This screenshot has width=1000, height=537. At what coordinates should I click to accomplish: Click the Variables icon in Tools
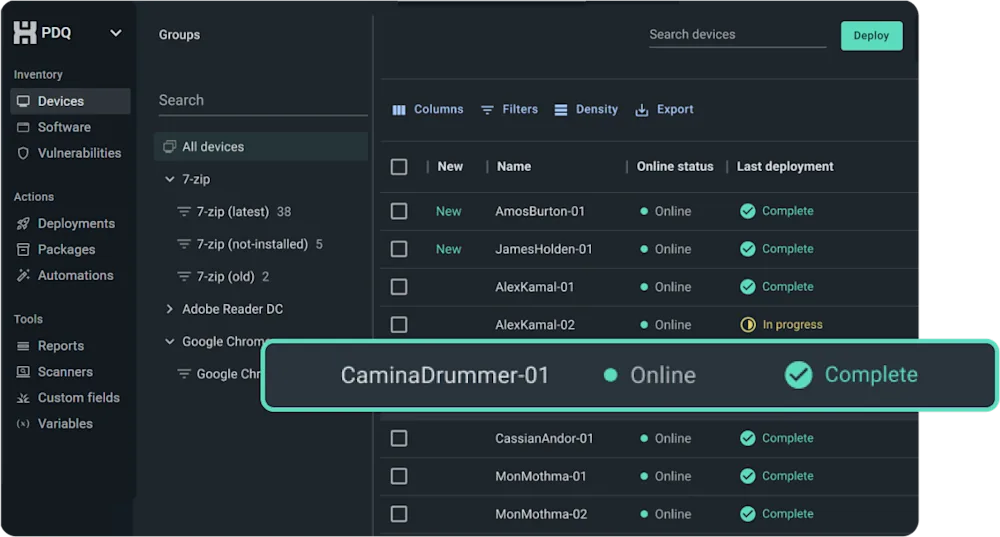[23, 423]
